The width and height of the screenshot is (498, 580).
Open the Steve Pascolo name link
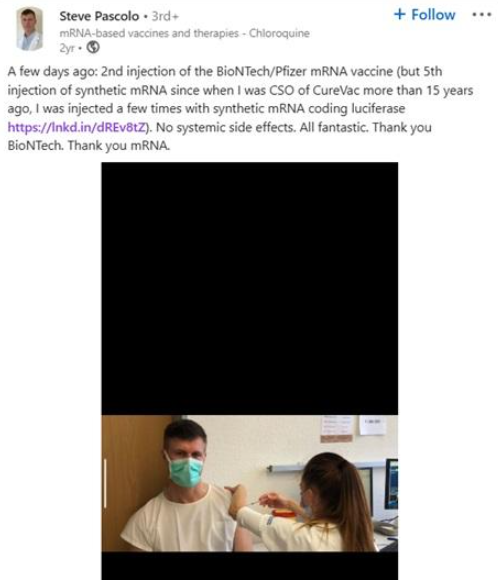point(99,16)
